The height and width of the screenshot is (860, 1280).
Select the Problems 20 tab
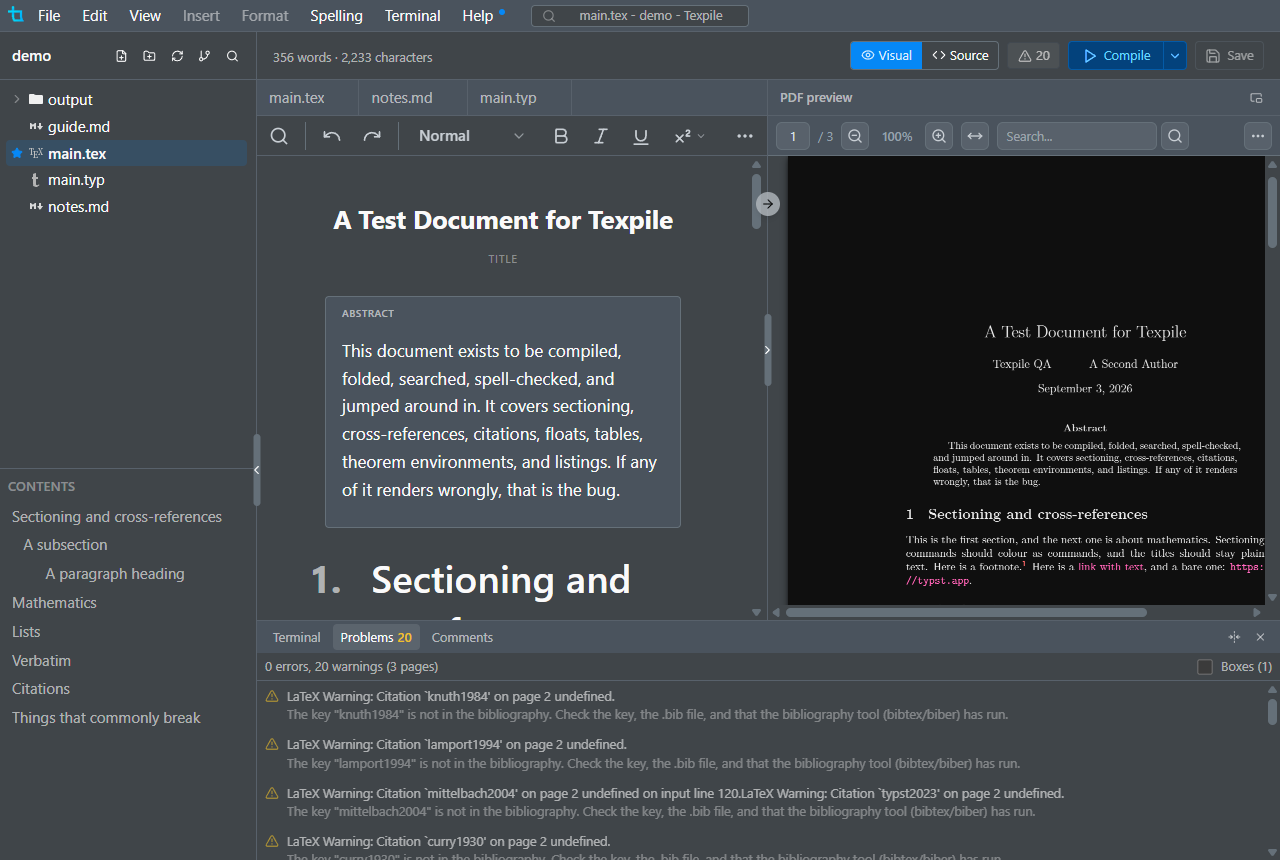coord(376,637)
